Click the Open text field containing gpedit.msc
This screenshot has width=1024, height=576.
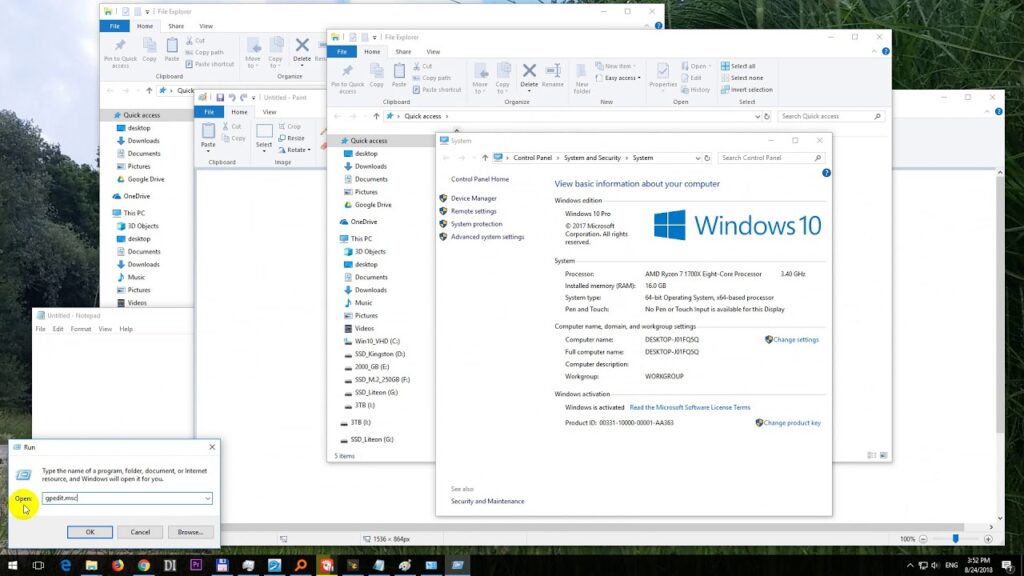[x=120, y=498]
